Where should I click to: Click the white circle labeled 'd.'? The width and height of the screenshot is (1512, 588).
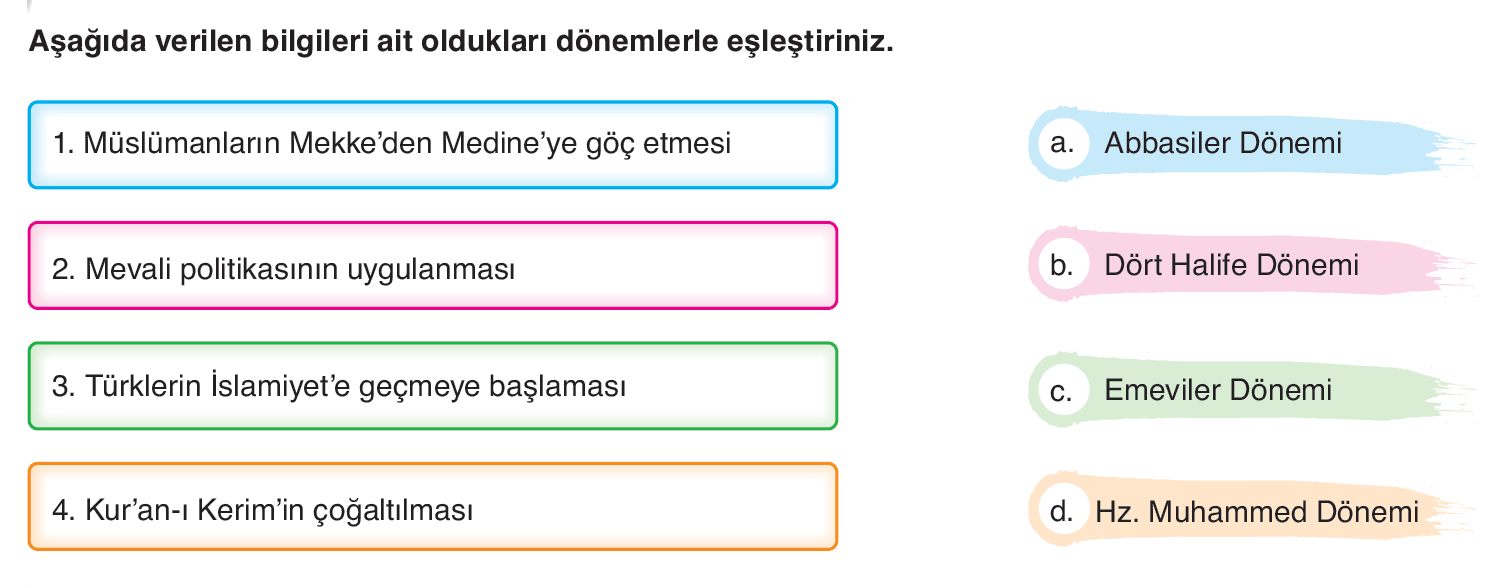[x=1061, y=513]
